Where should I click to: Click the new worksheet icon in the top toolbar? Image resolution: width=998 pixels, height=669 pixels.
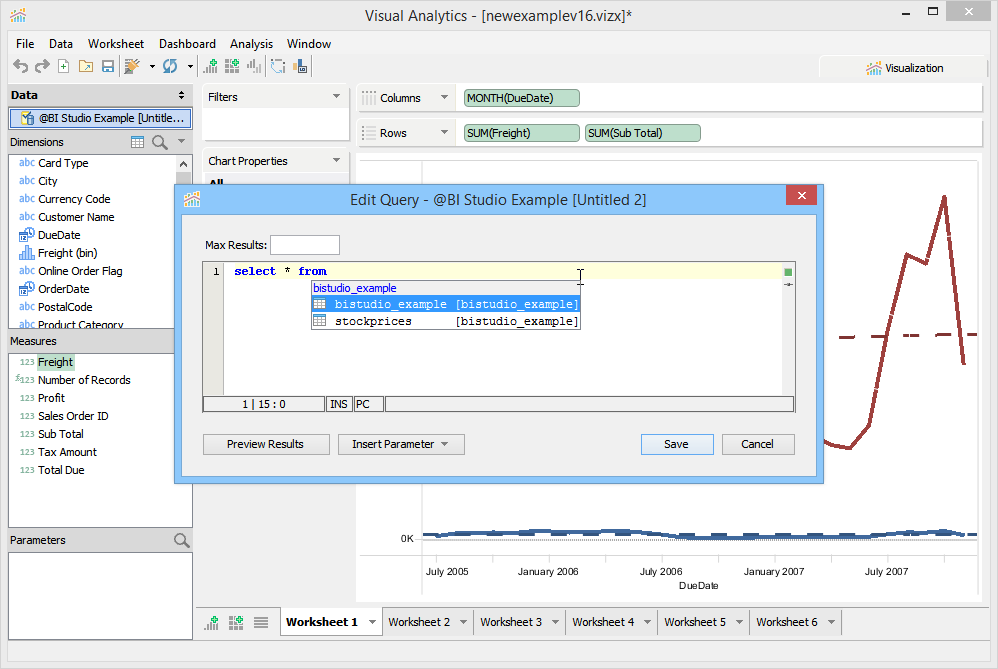tap(210, 67)
